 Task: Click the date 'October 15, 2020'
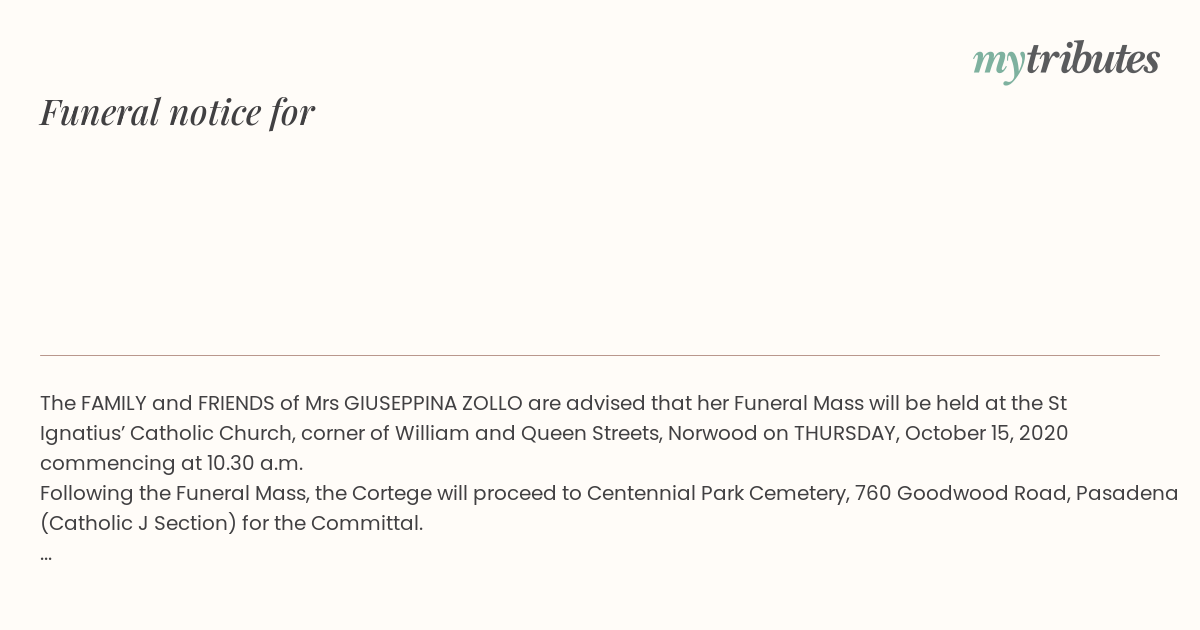(x=987, y=433)
